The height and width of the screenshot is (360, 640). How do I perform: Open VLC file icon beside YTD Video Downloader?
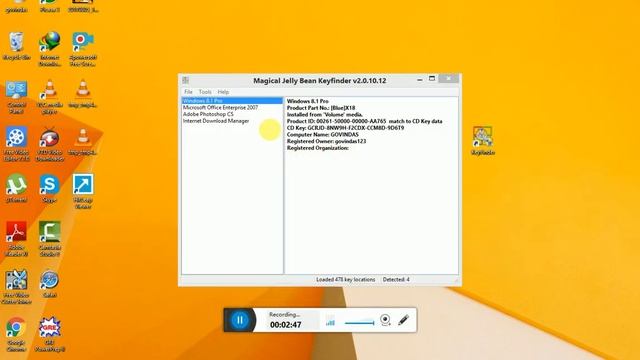pos(83,142)
